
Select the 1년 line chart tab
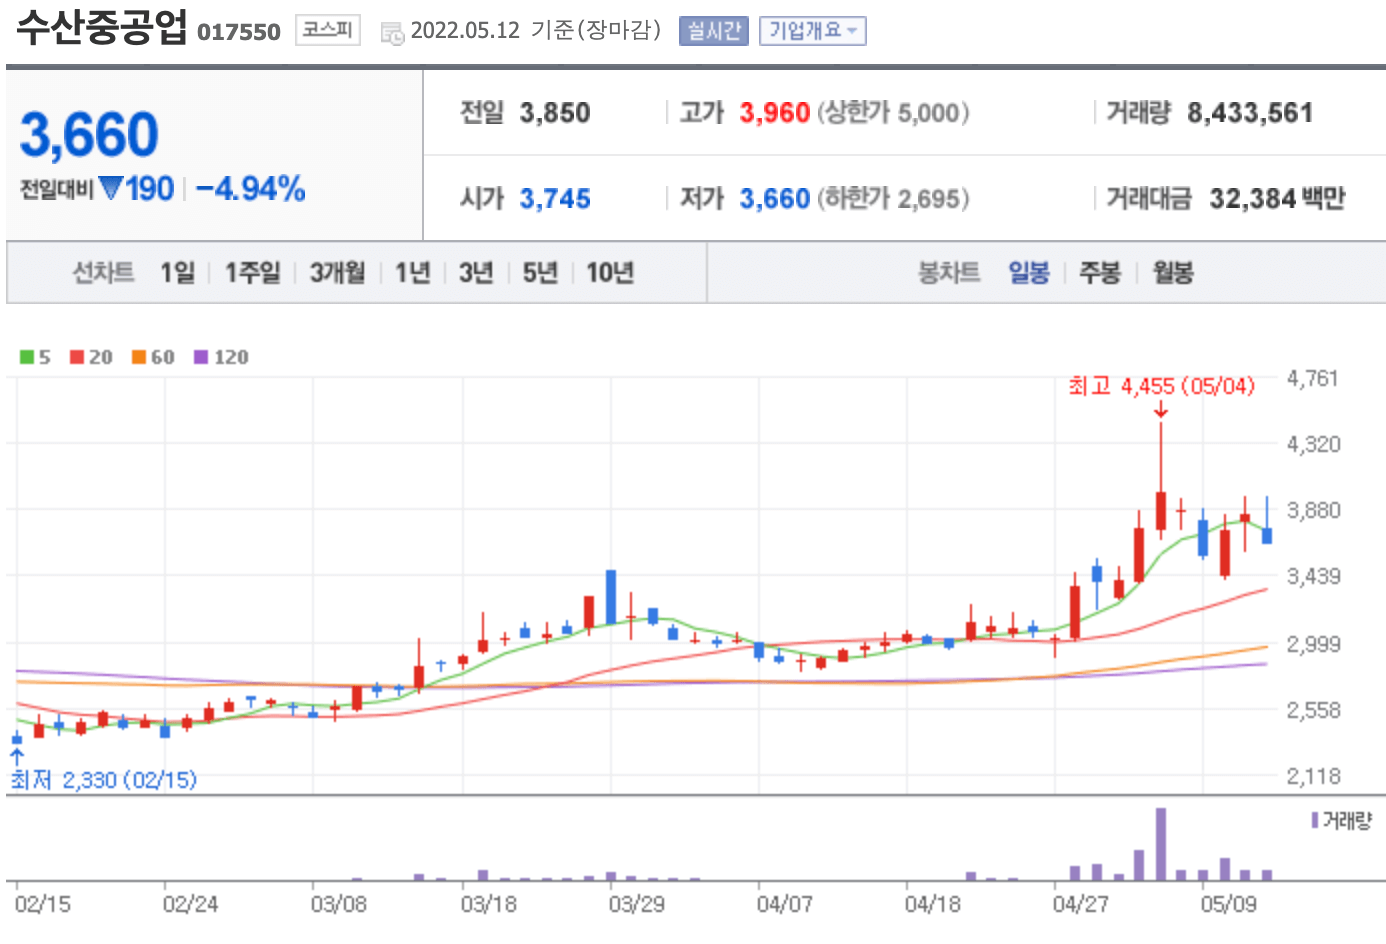tap(412, 272)
